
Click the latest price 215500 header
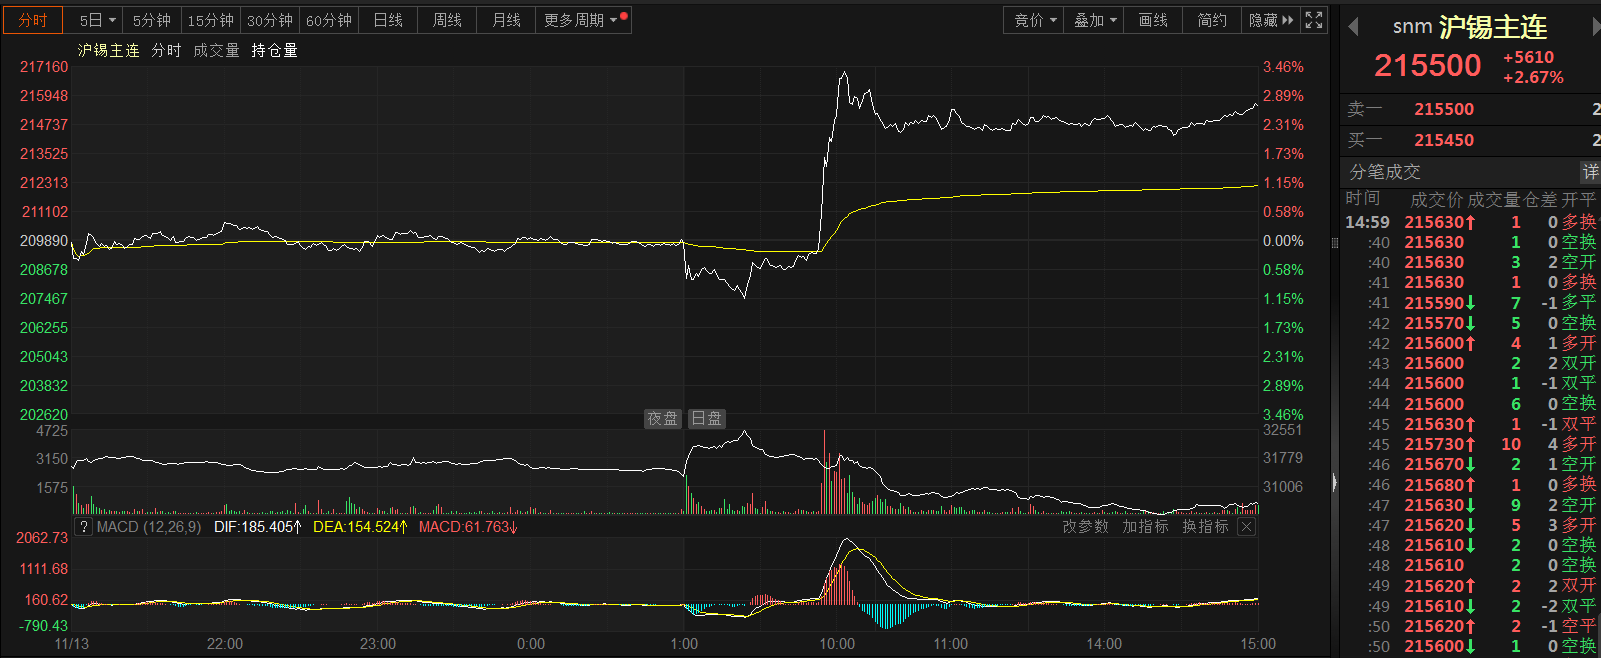(x=1427, y=66)
